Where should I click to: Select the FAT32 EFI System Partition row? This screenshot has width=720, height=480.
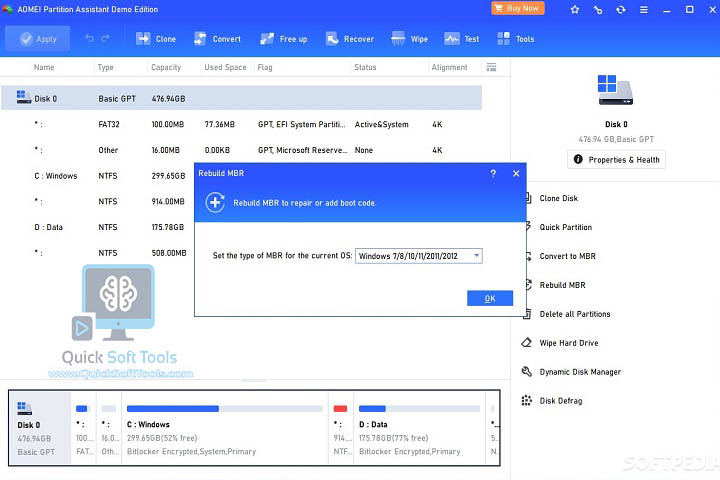coord(242,124)
